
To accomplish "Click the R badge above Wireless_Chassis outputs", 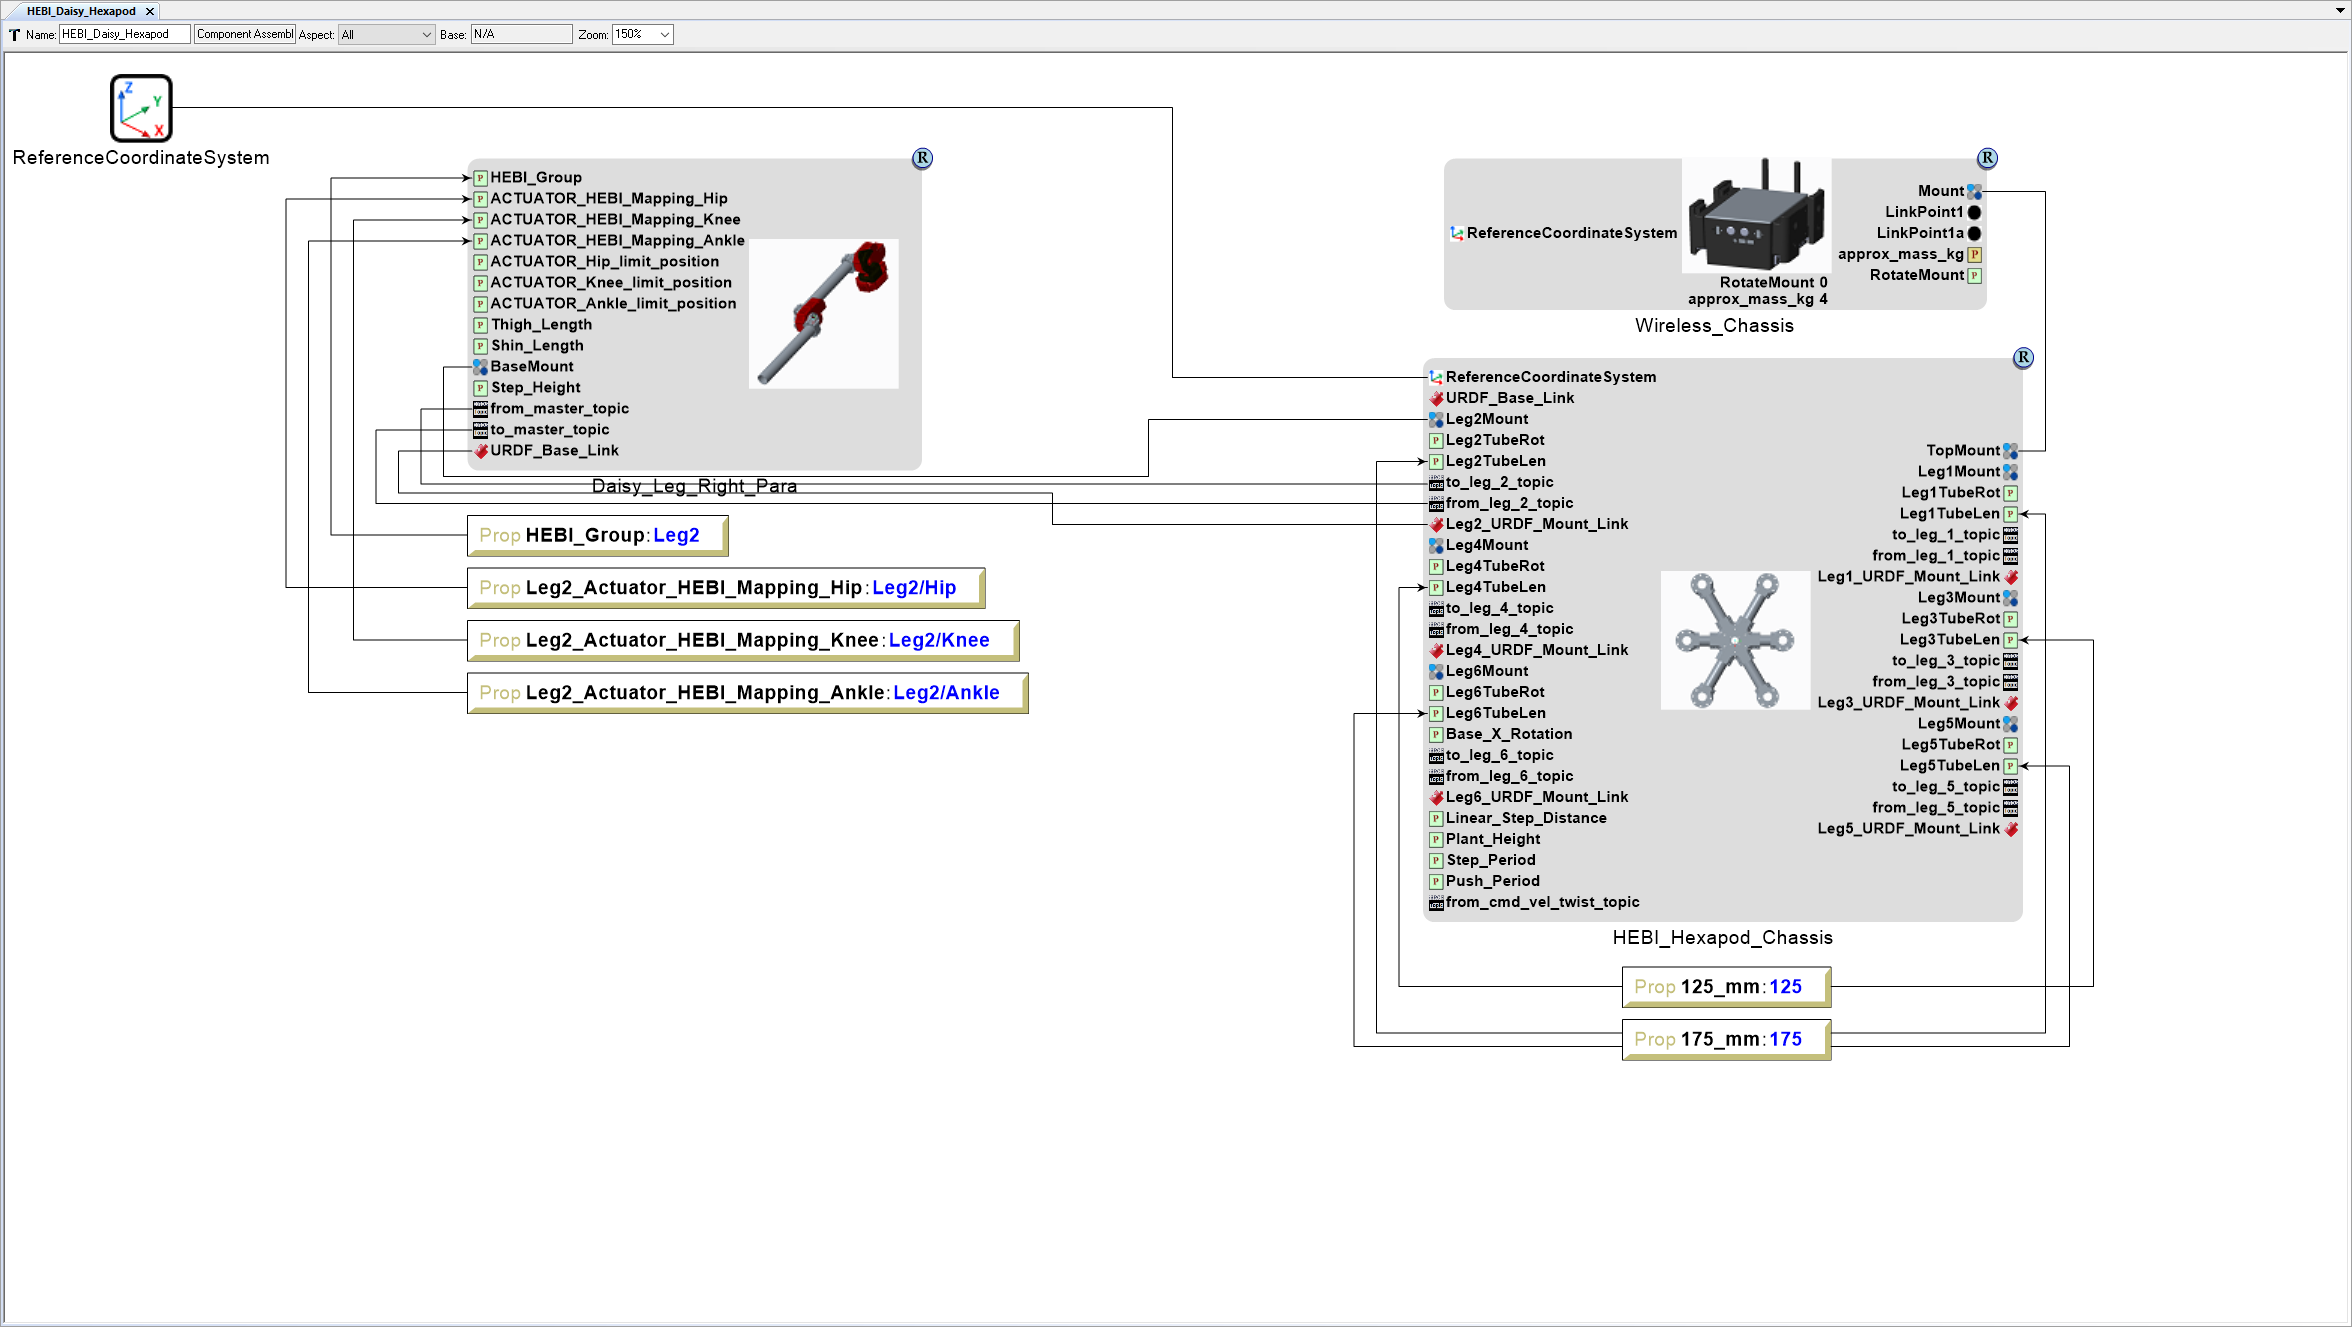I will (1987, 158).
